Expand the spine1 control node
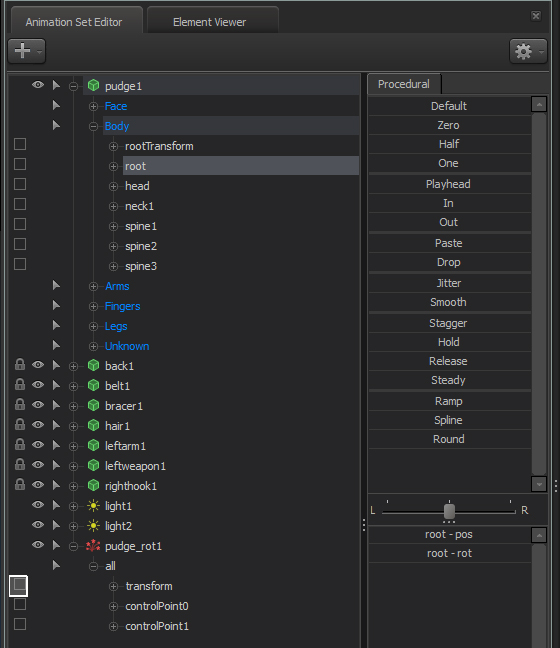Viewport: 560px width, 648px height. point(113,226)
